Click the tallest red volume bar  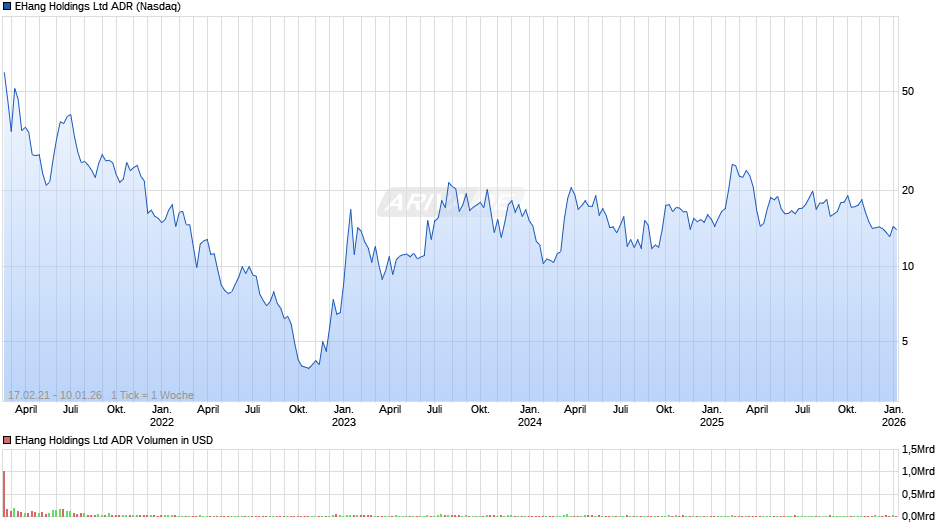click(x=4, y=494)
